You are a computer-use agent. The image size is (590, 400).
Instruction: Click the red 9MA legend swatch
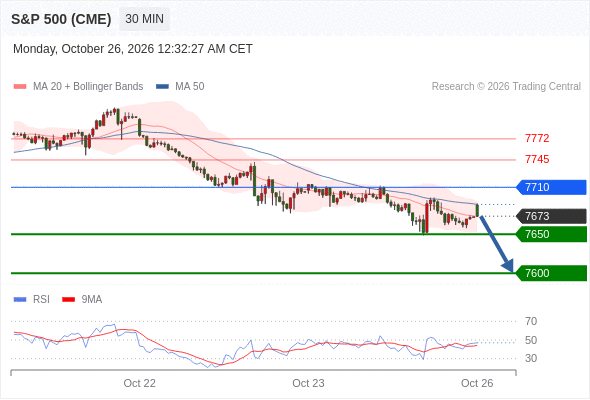coord(68,300)
